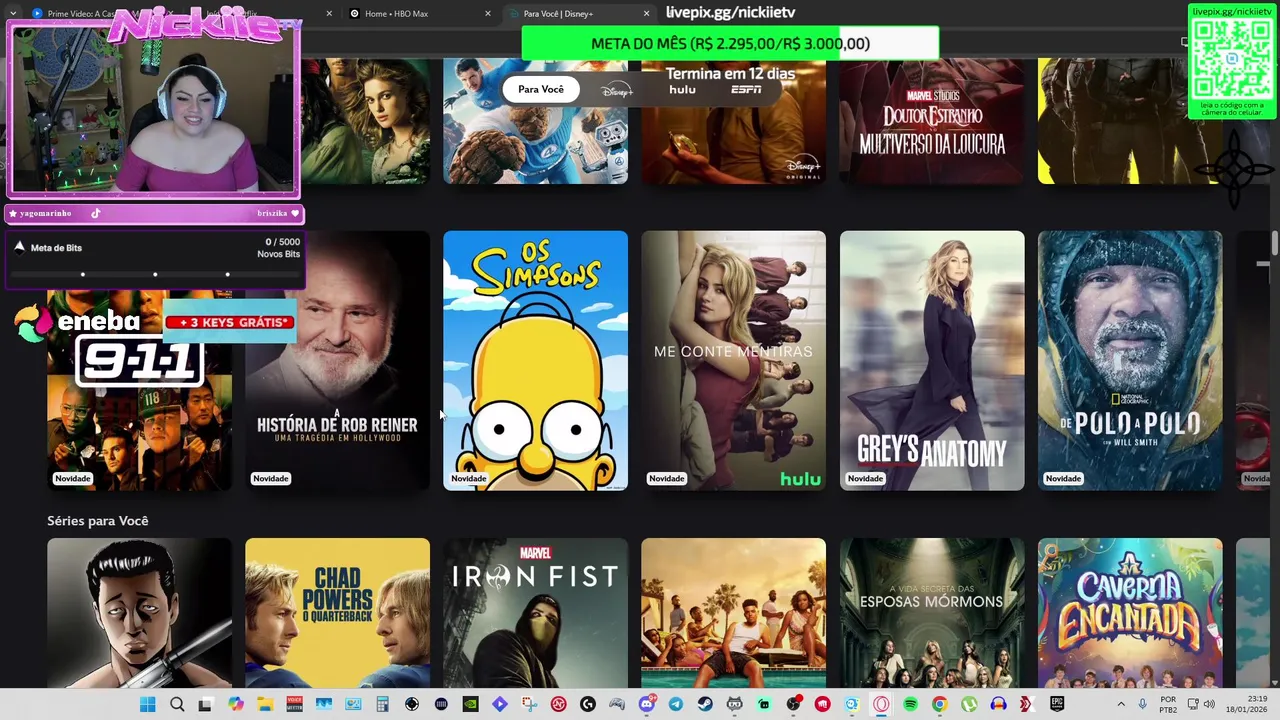Open the Caverna Encantada poster
Screen dimensions: 1280x720
point(1130,613)
